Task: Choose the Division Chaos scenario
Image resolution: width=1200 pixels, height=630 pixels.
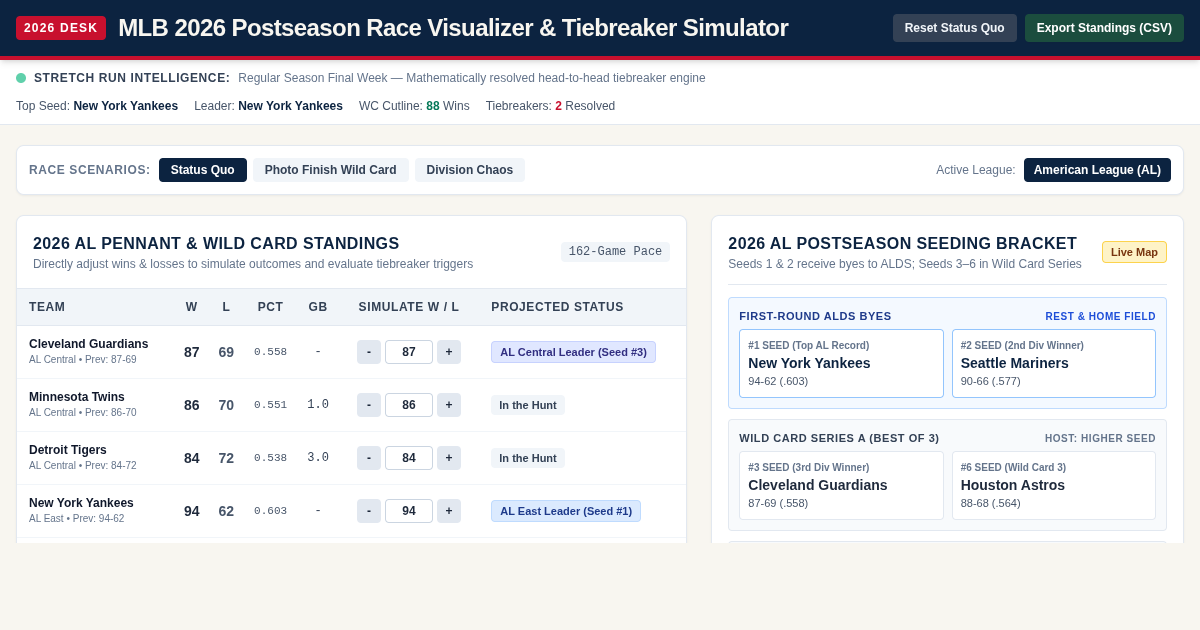Action: tap(470, 170)
